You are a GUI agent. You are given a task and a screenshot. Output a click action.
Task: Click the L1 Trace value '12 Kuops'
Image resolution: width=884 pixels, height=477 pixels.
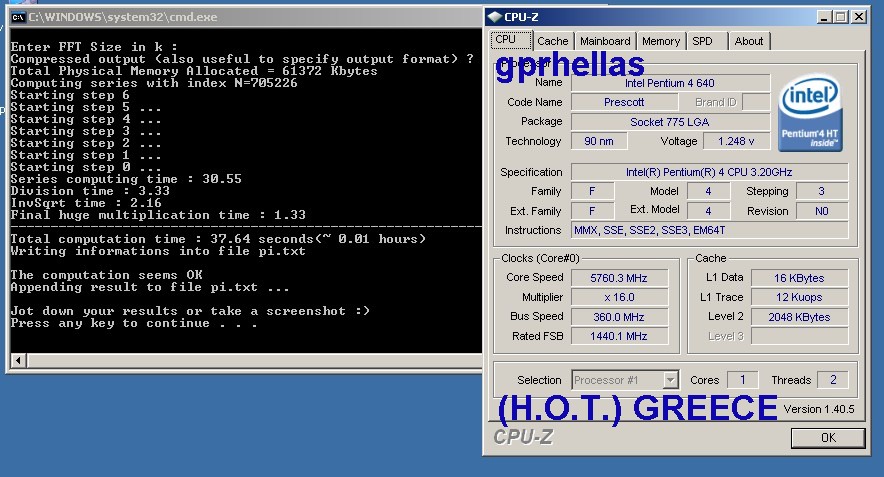point(799,297)
